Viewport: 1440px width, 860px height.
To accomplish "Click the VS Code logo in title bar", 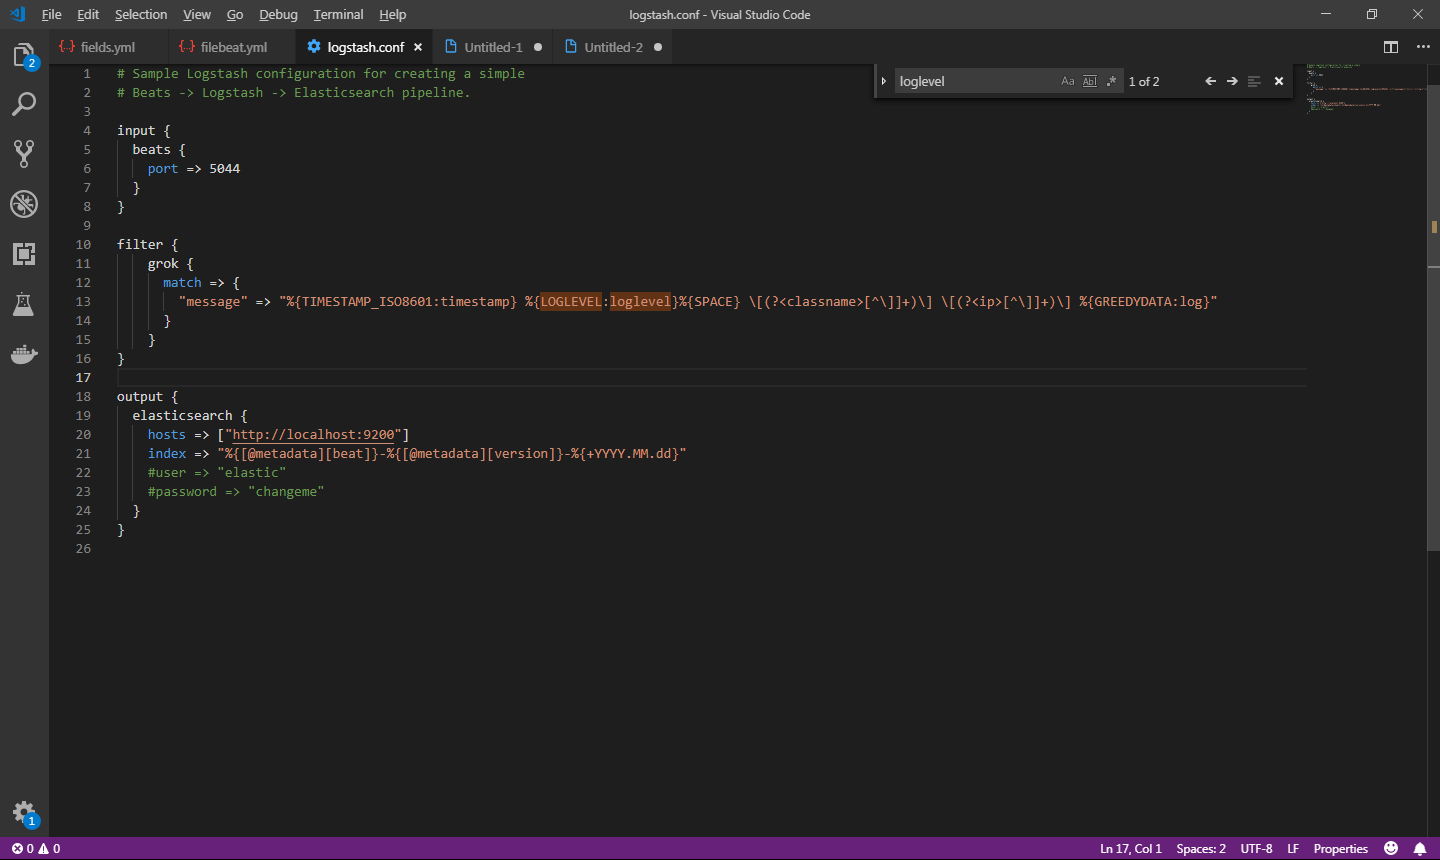I will click(17, 14).
